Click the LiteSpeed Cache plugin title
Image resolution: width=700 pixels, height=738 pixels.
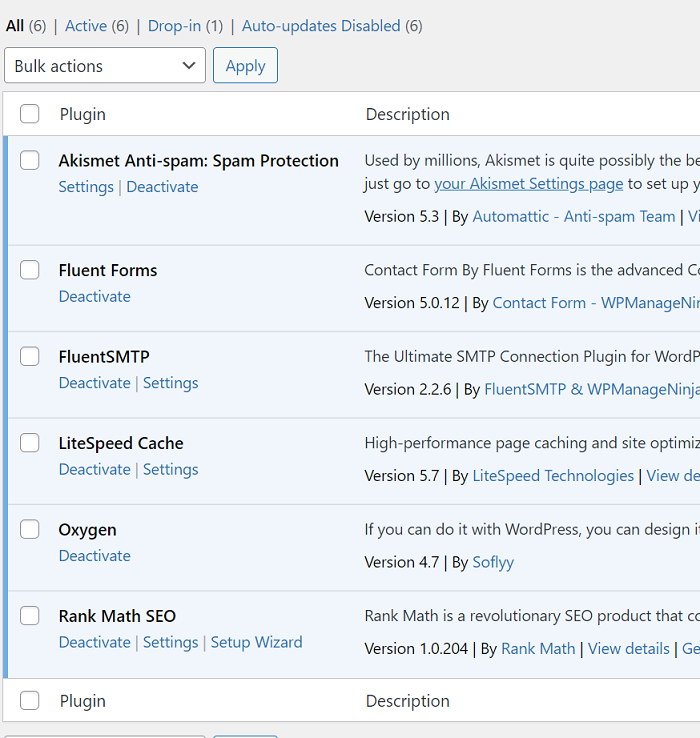pyautogui.click(x=121, y=443)
